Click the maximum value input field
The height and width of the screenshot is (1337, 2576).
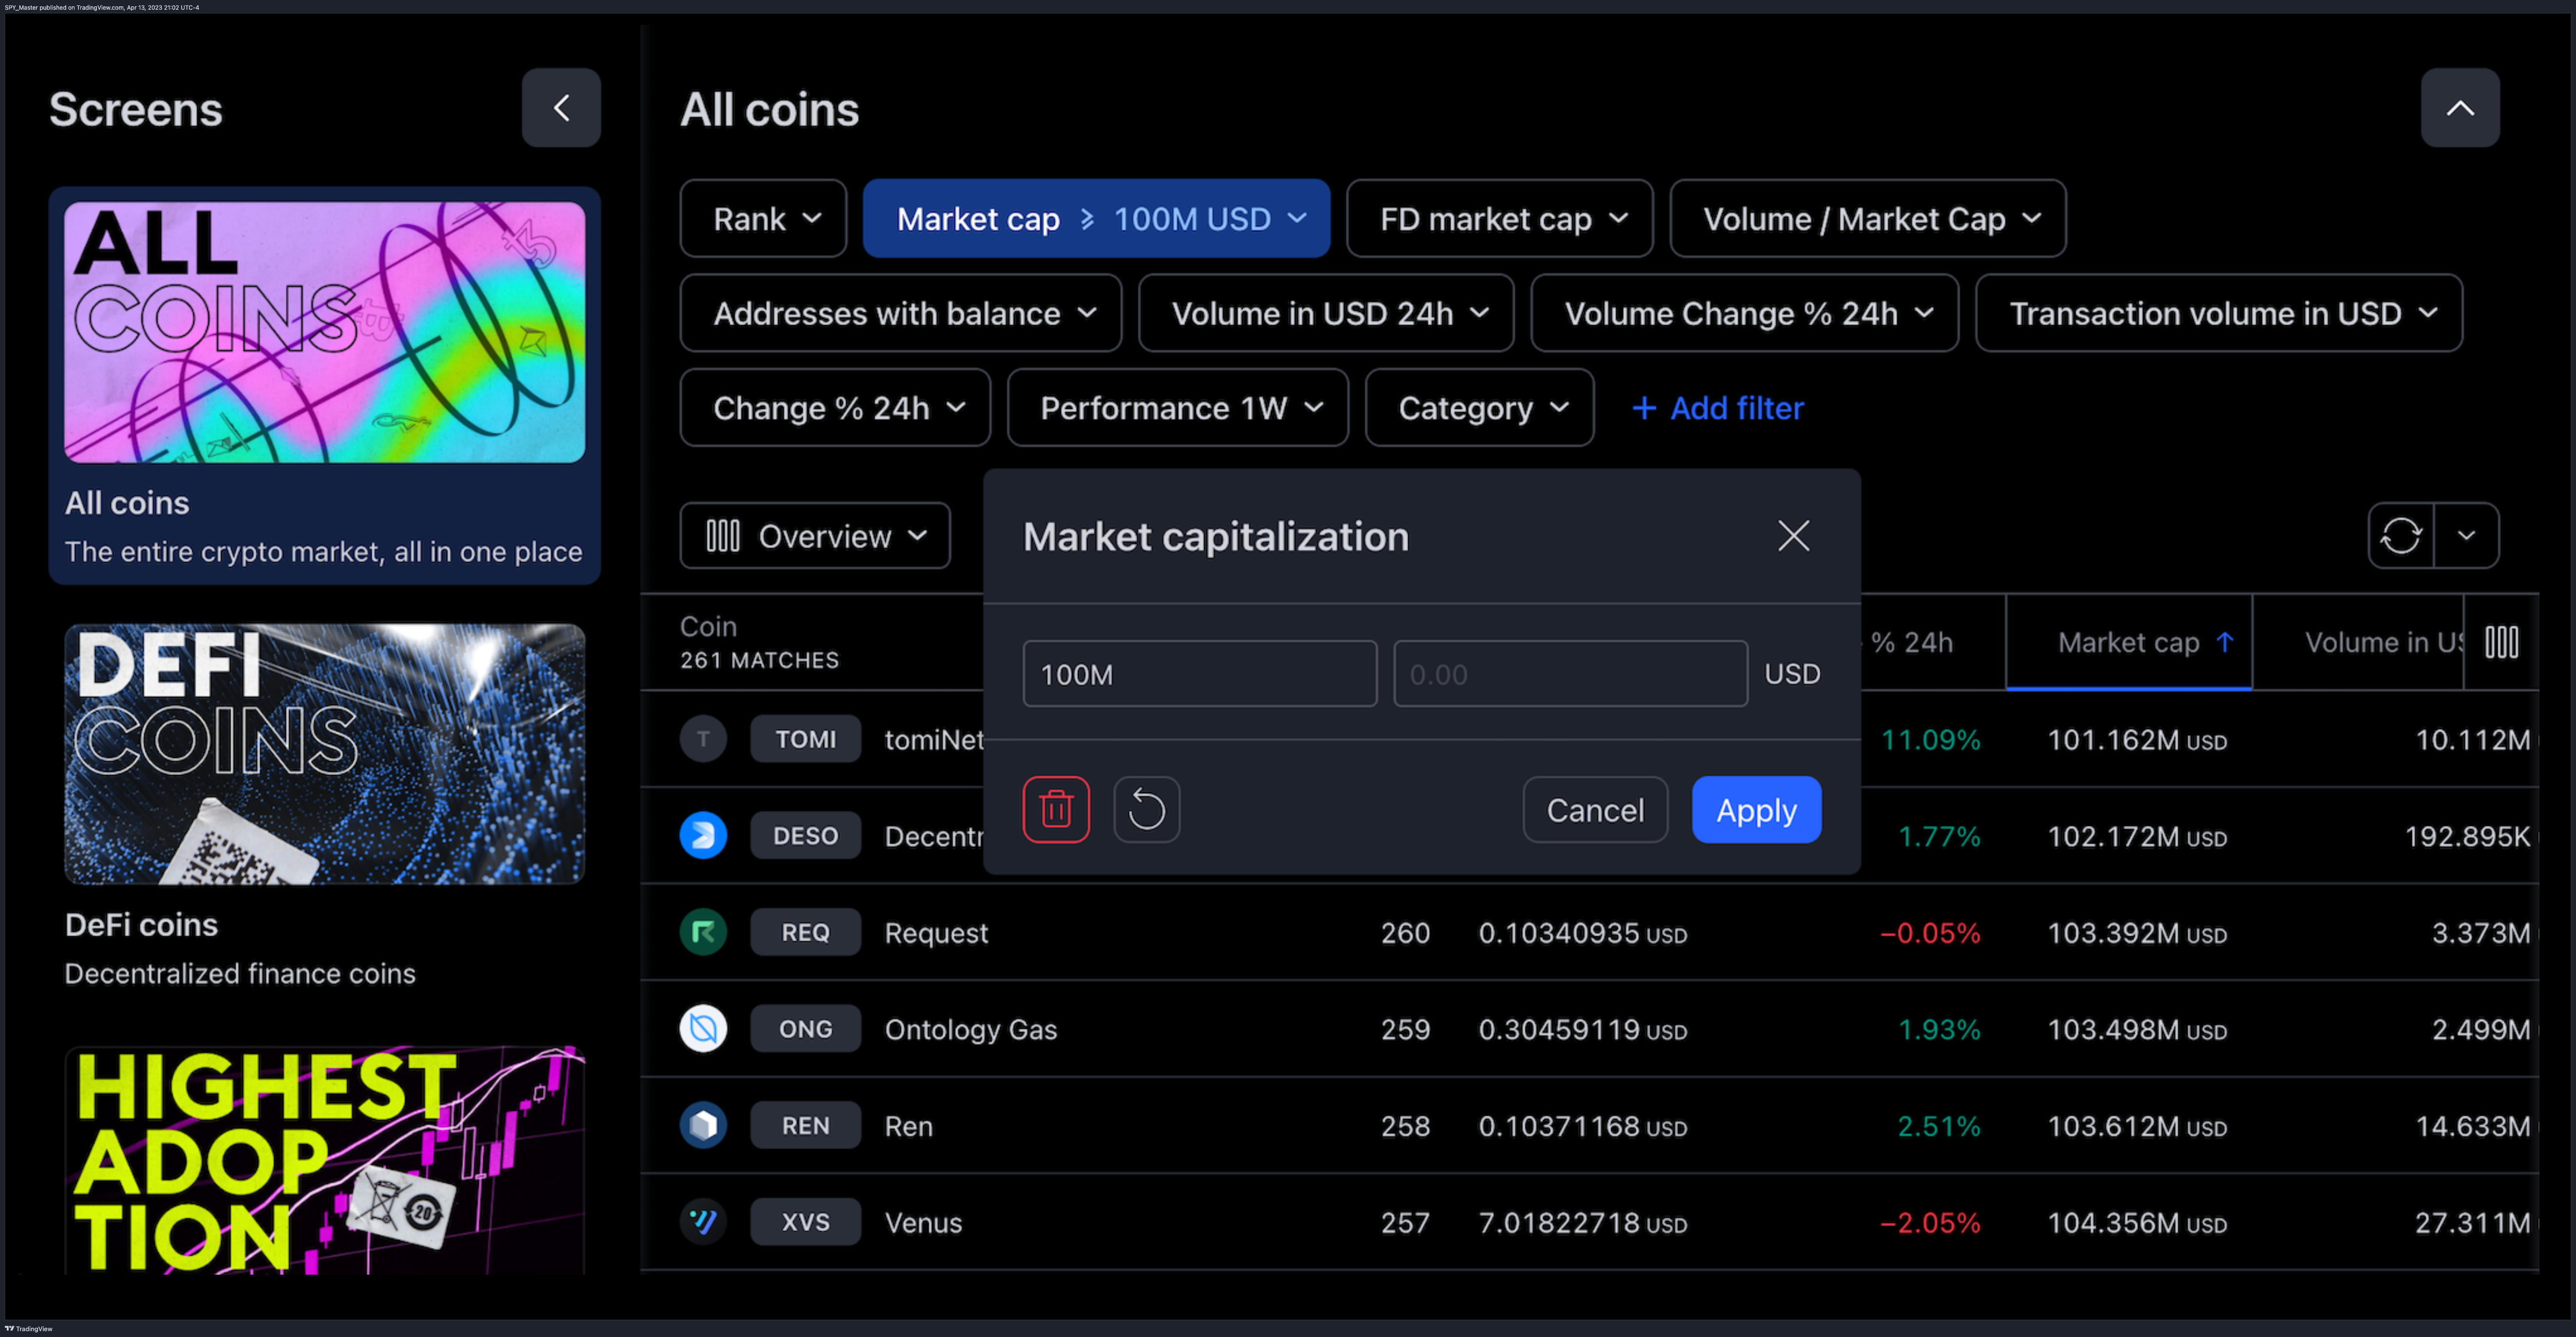(1569, 673)
